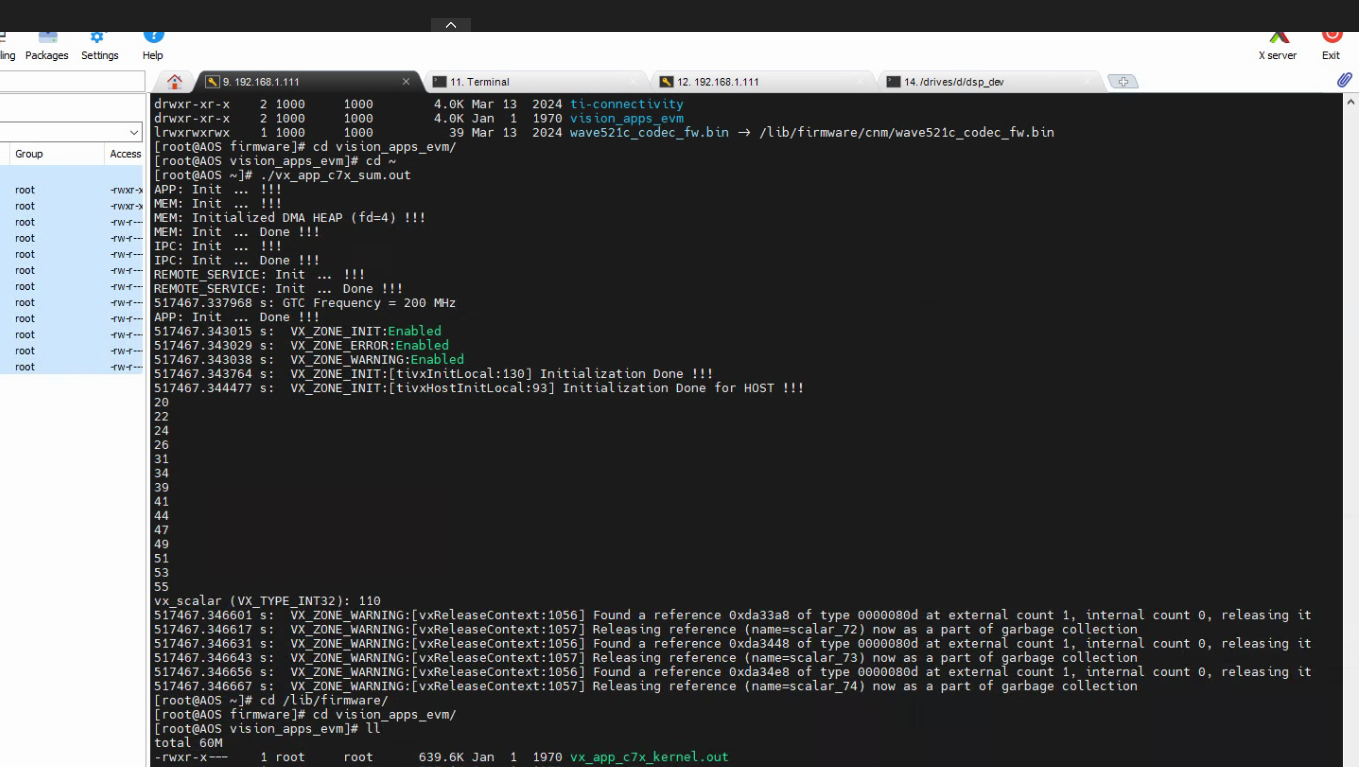Click the sidebar path input field
The height and width of the screenshot is (767, 1359).
point(72,82)
